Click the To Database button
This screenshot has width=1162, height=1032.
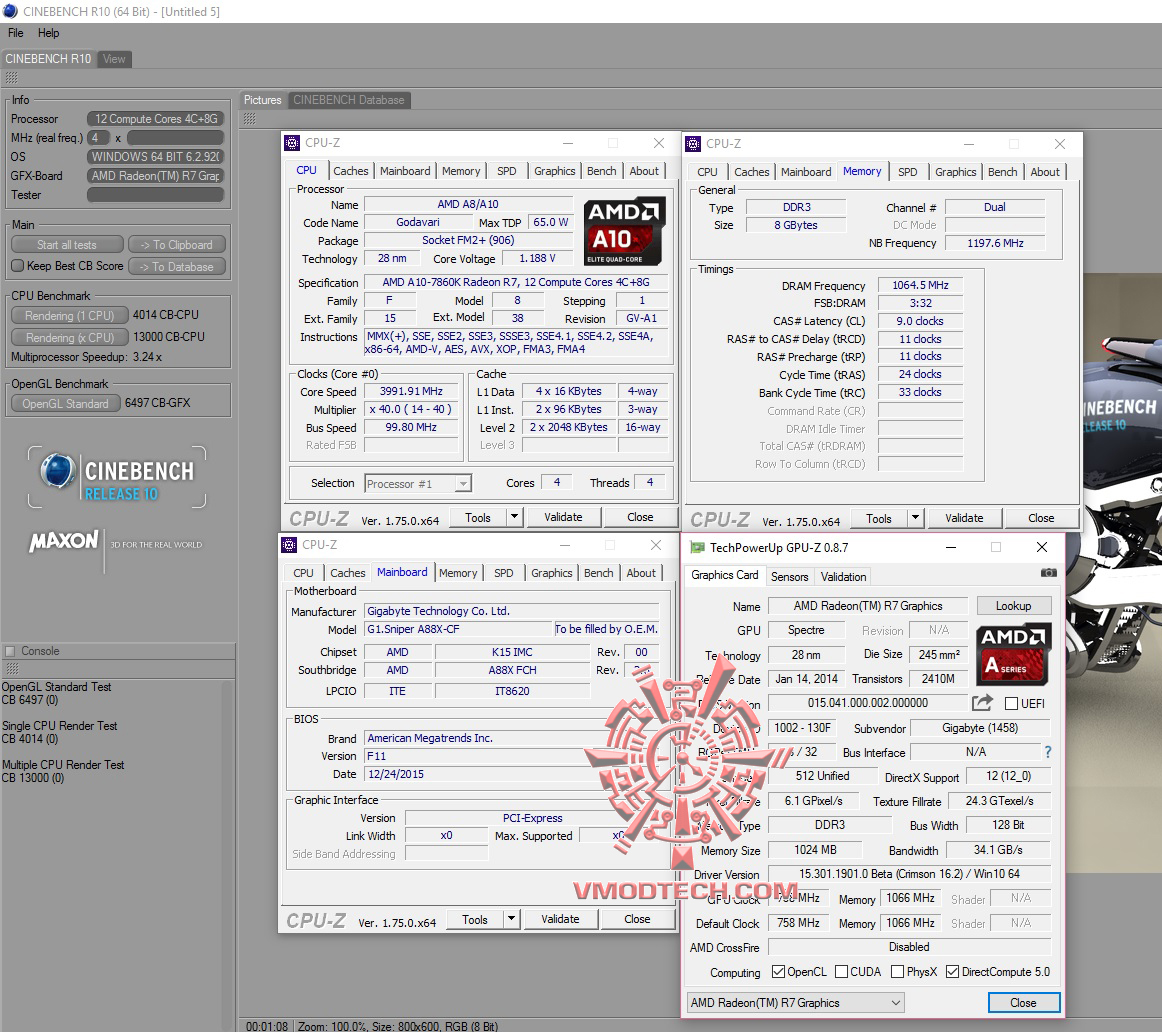coord(176,267)
